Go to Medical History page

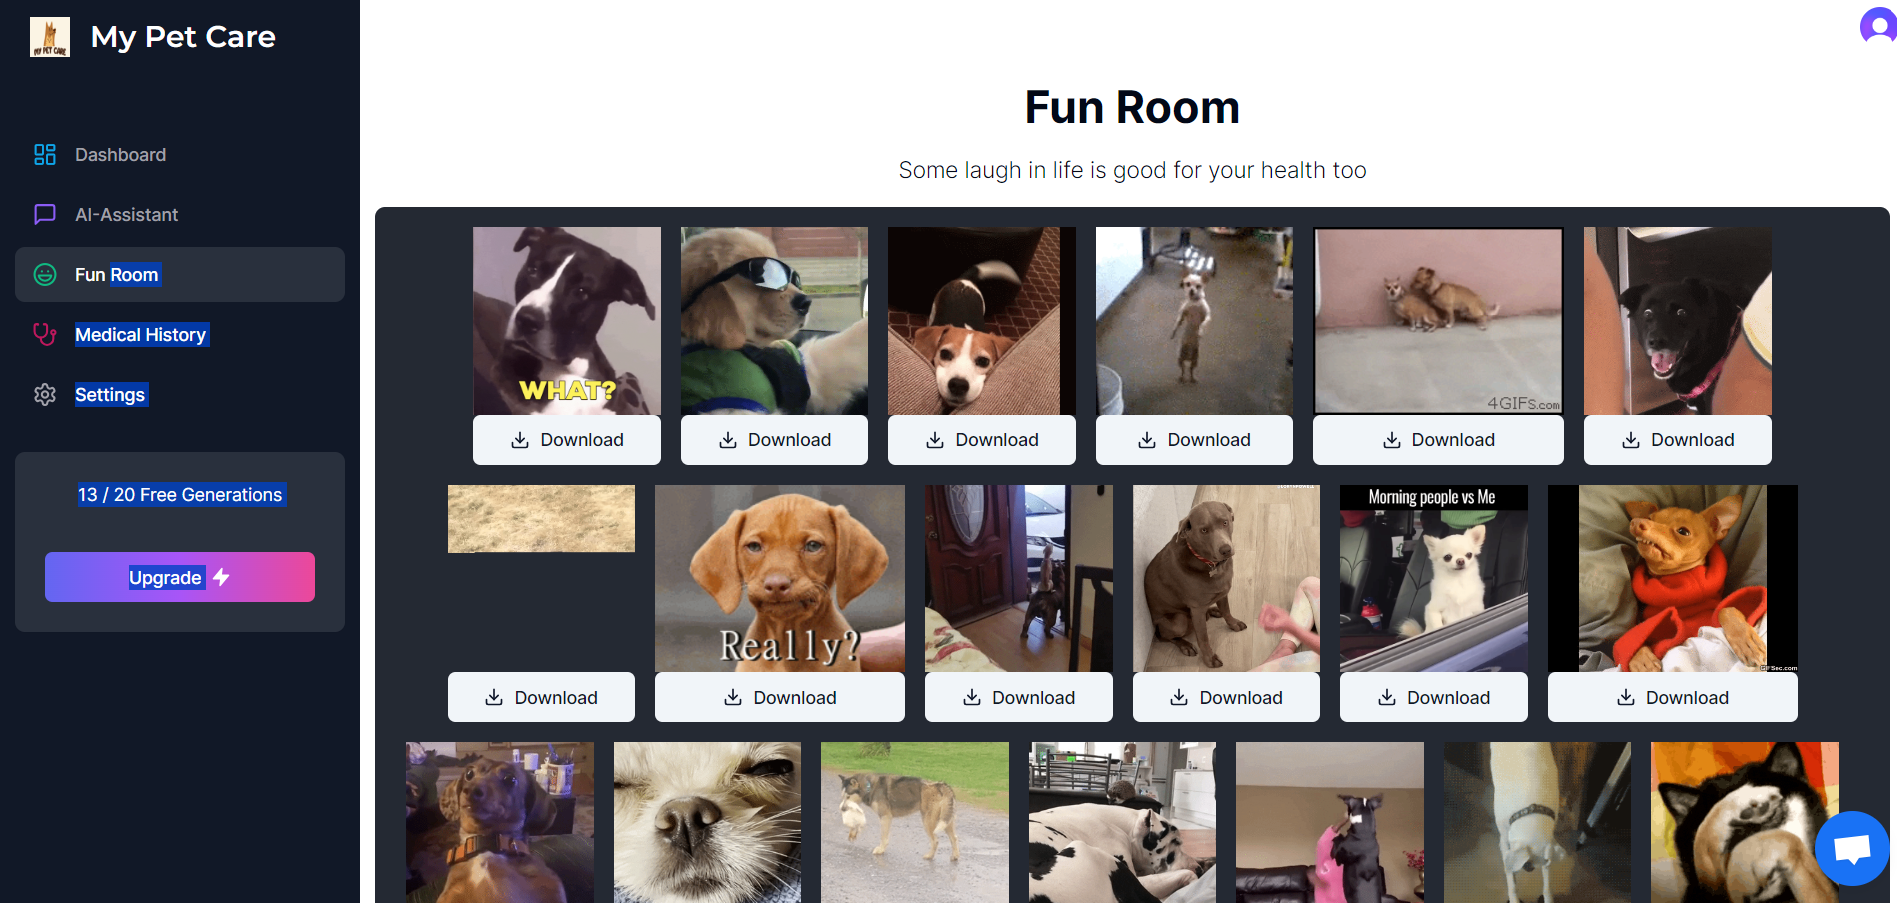coord(141,335)
